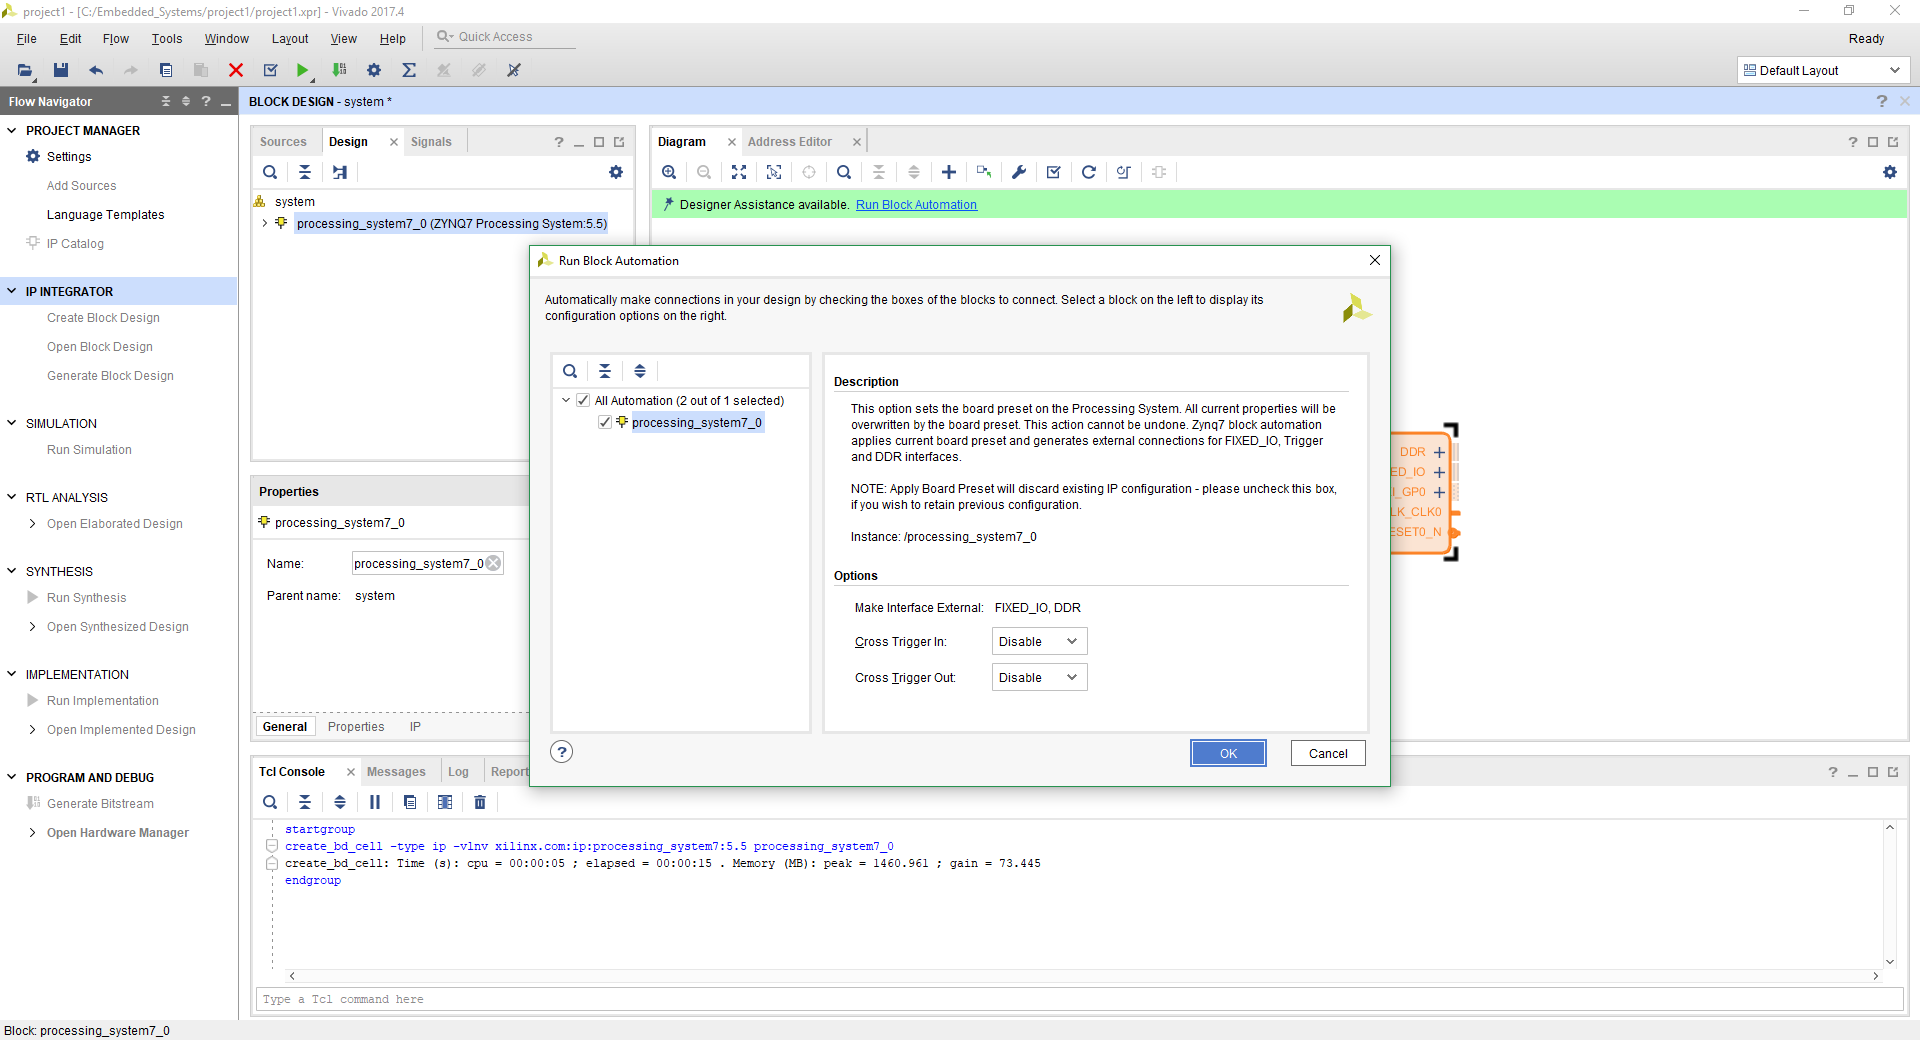Click the Run Block Automation link
Image resolution: width=1920 pixels, height=1040 pixels.
click(x=916, y=204)
